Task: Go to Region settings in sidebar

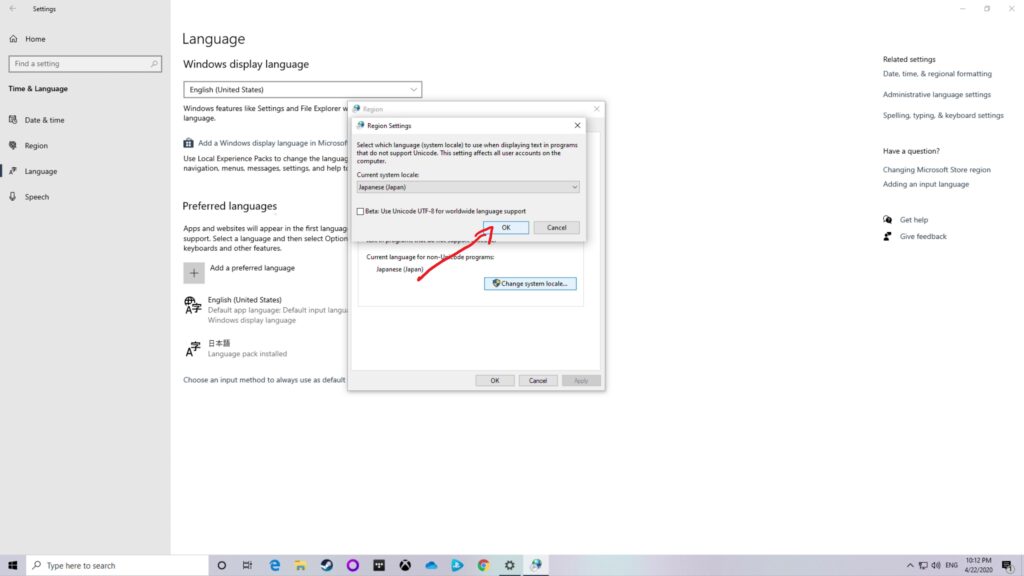Action: [x=36, y=146]
